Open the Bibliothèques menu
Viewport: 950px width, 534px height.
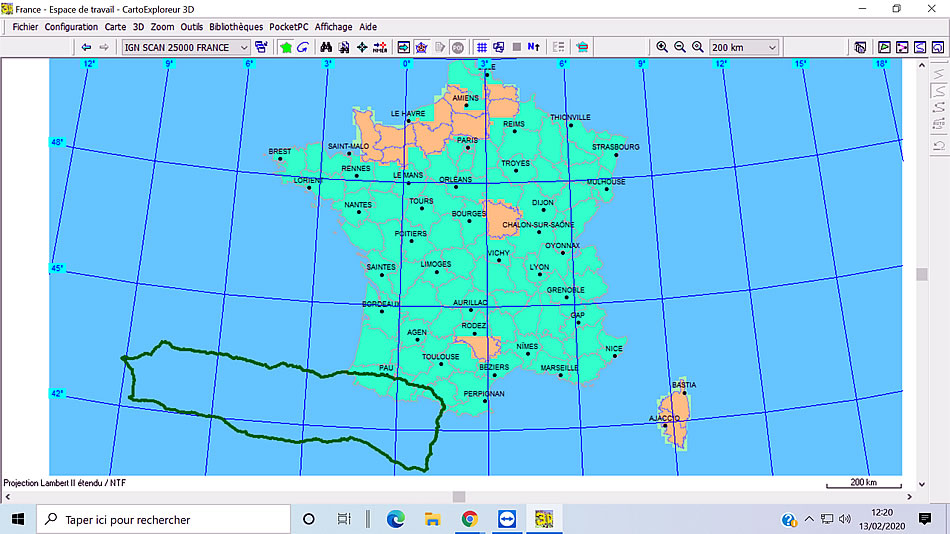pyautogui.click(x=236, y=27)
